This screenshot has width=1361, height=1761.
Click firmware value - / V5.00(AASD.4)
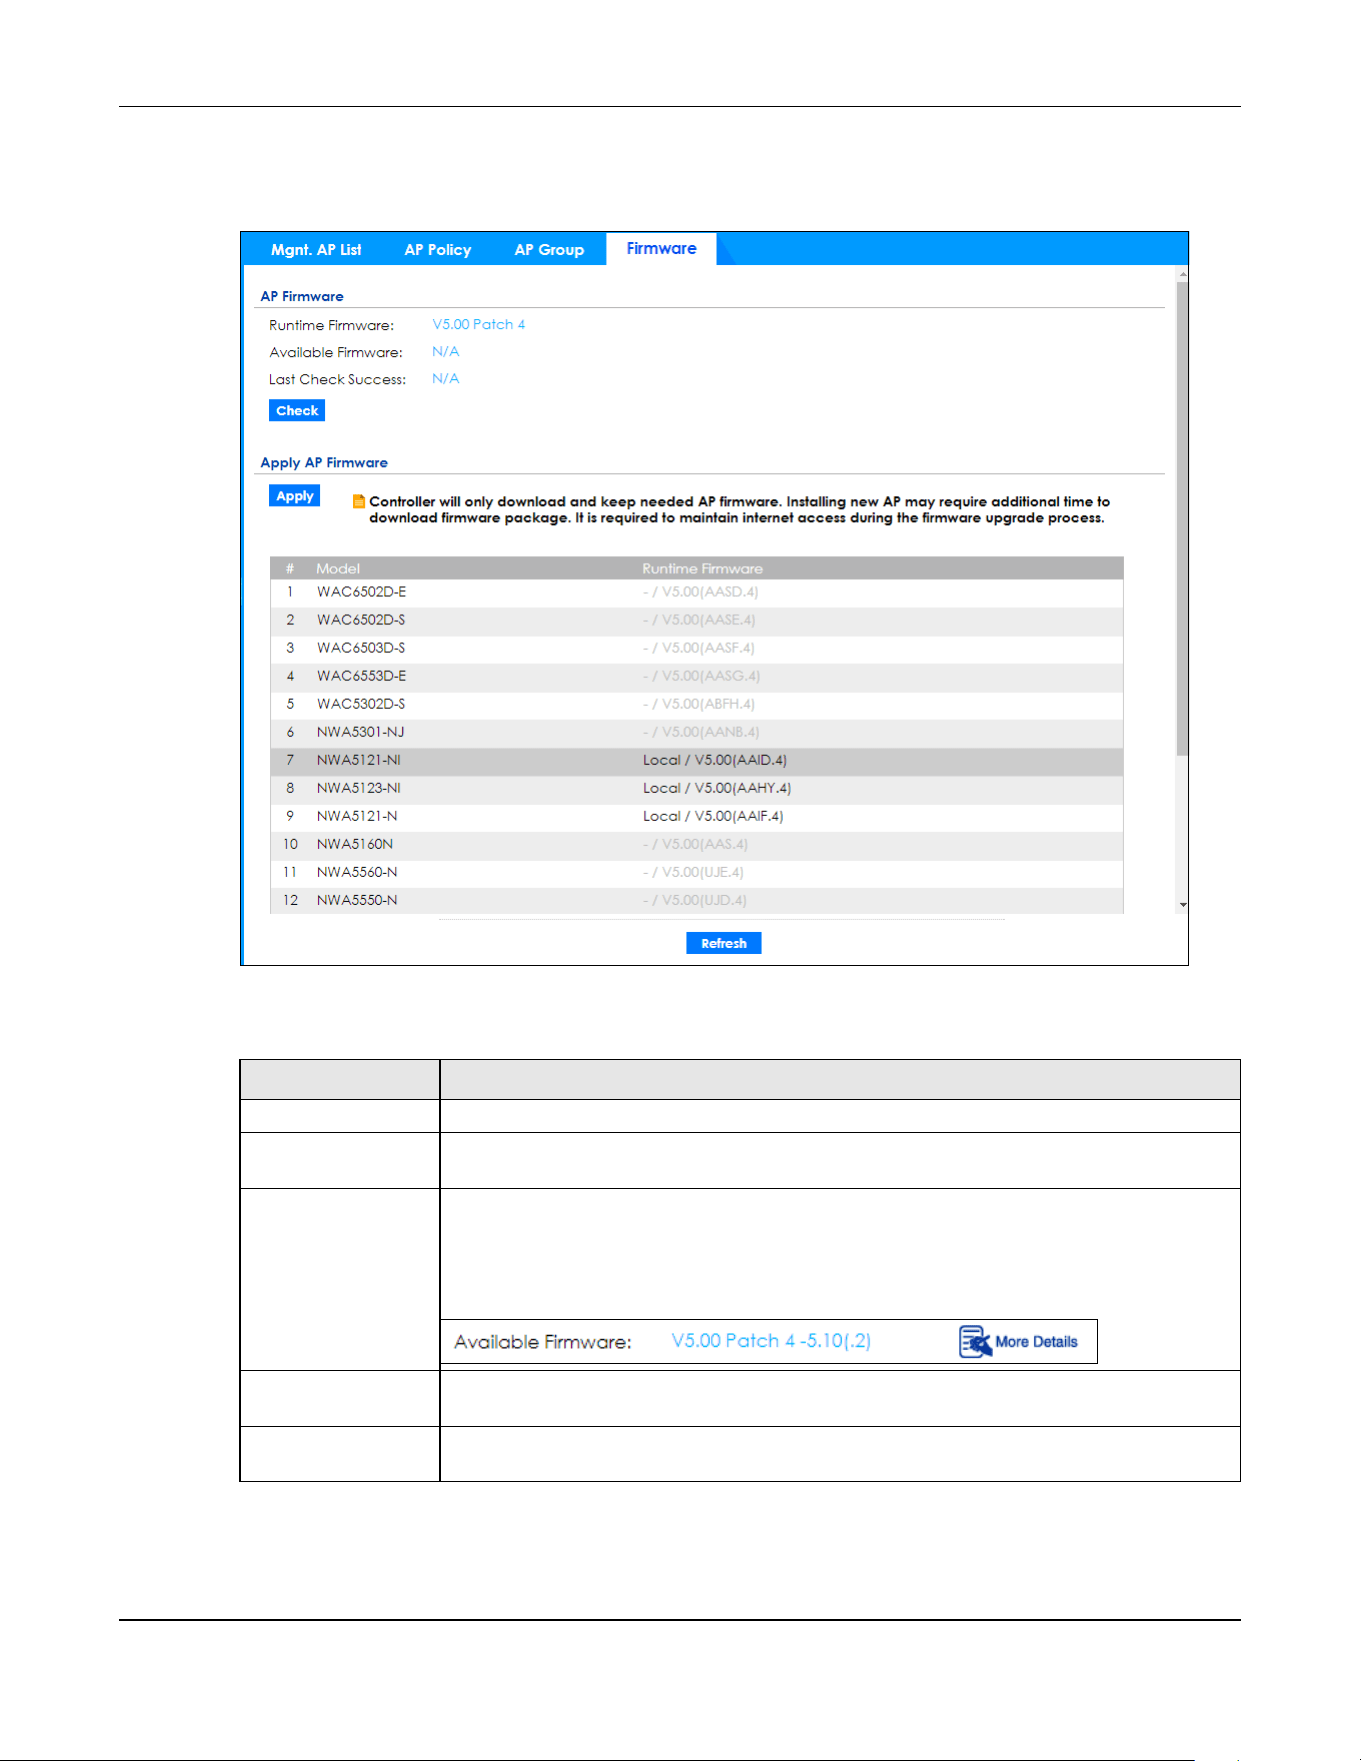click(700, 592)
